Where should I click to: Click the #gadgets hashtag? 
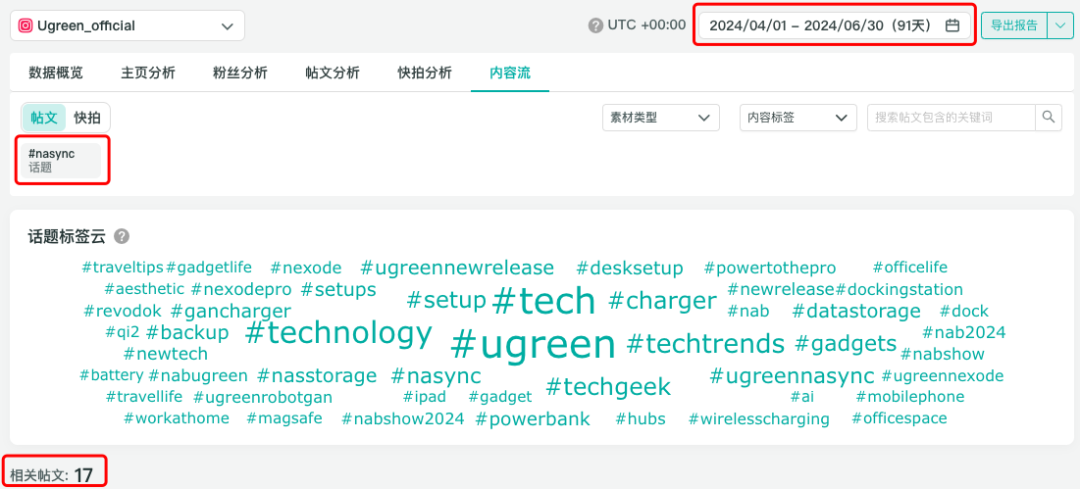tap(846, 344)
